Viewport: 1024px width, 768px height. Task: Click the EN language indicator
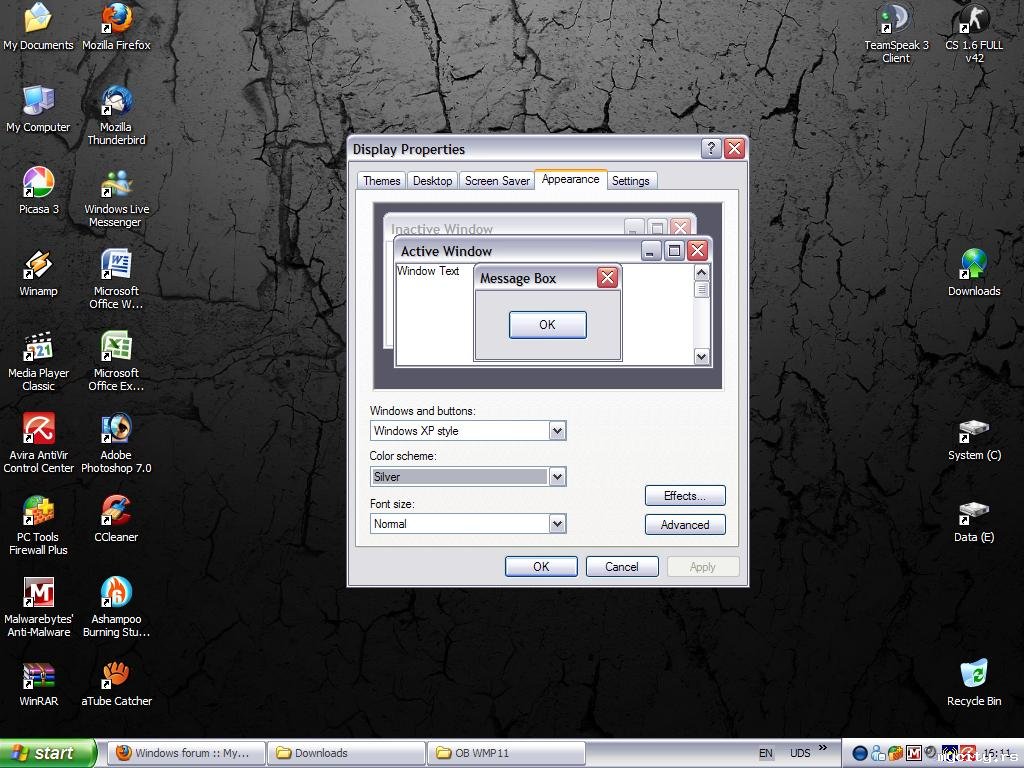click(765, 753)
